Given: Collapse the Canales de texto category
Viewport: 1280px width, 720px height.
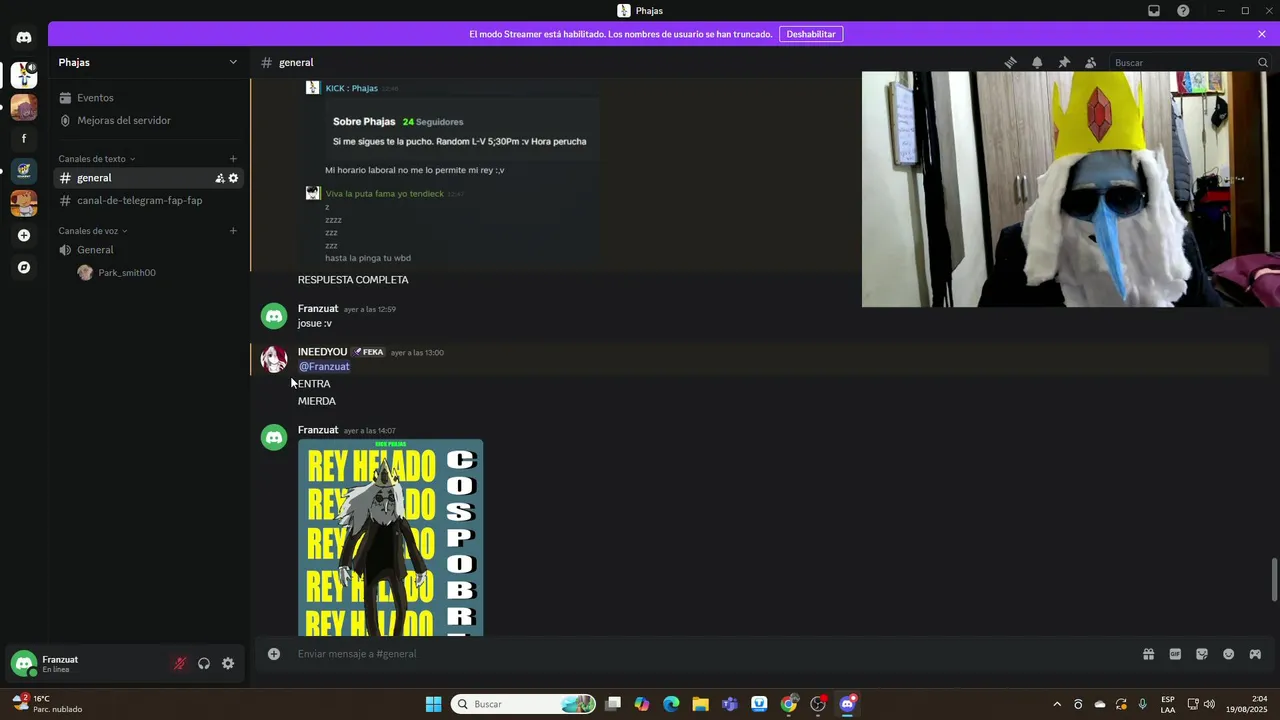Looking at the screenshot, I should 96,159.
